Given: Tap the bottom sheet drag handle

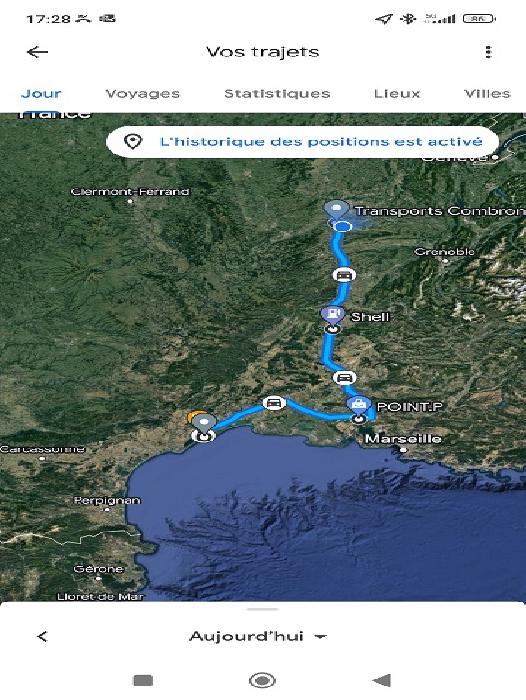Looking at the screenshot, I should coord(263,608).
